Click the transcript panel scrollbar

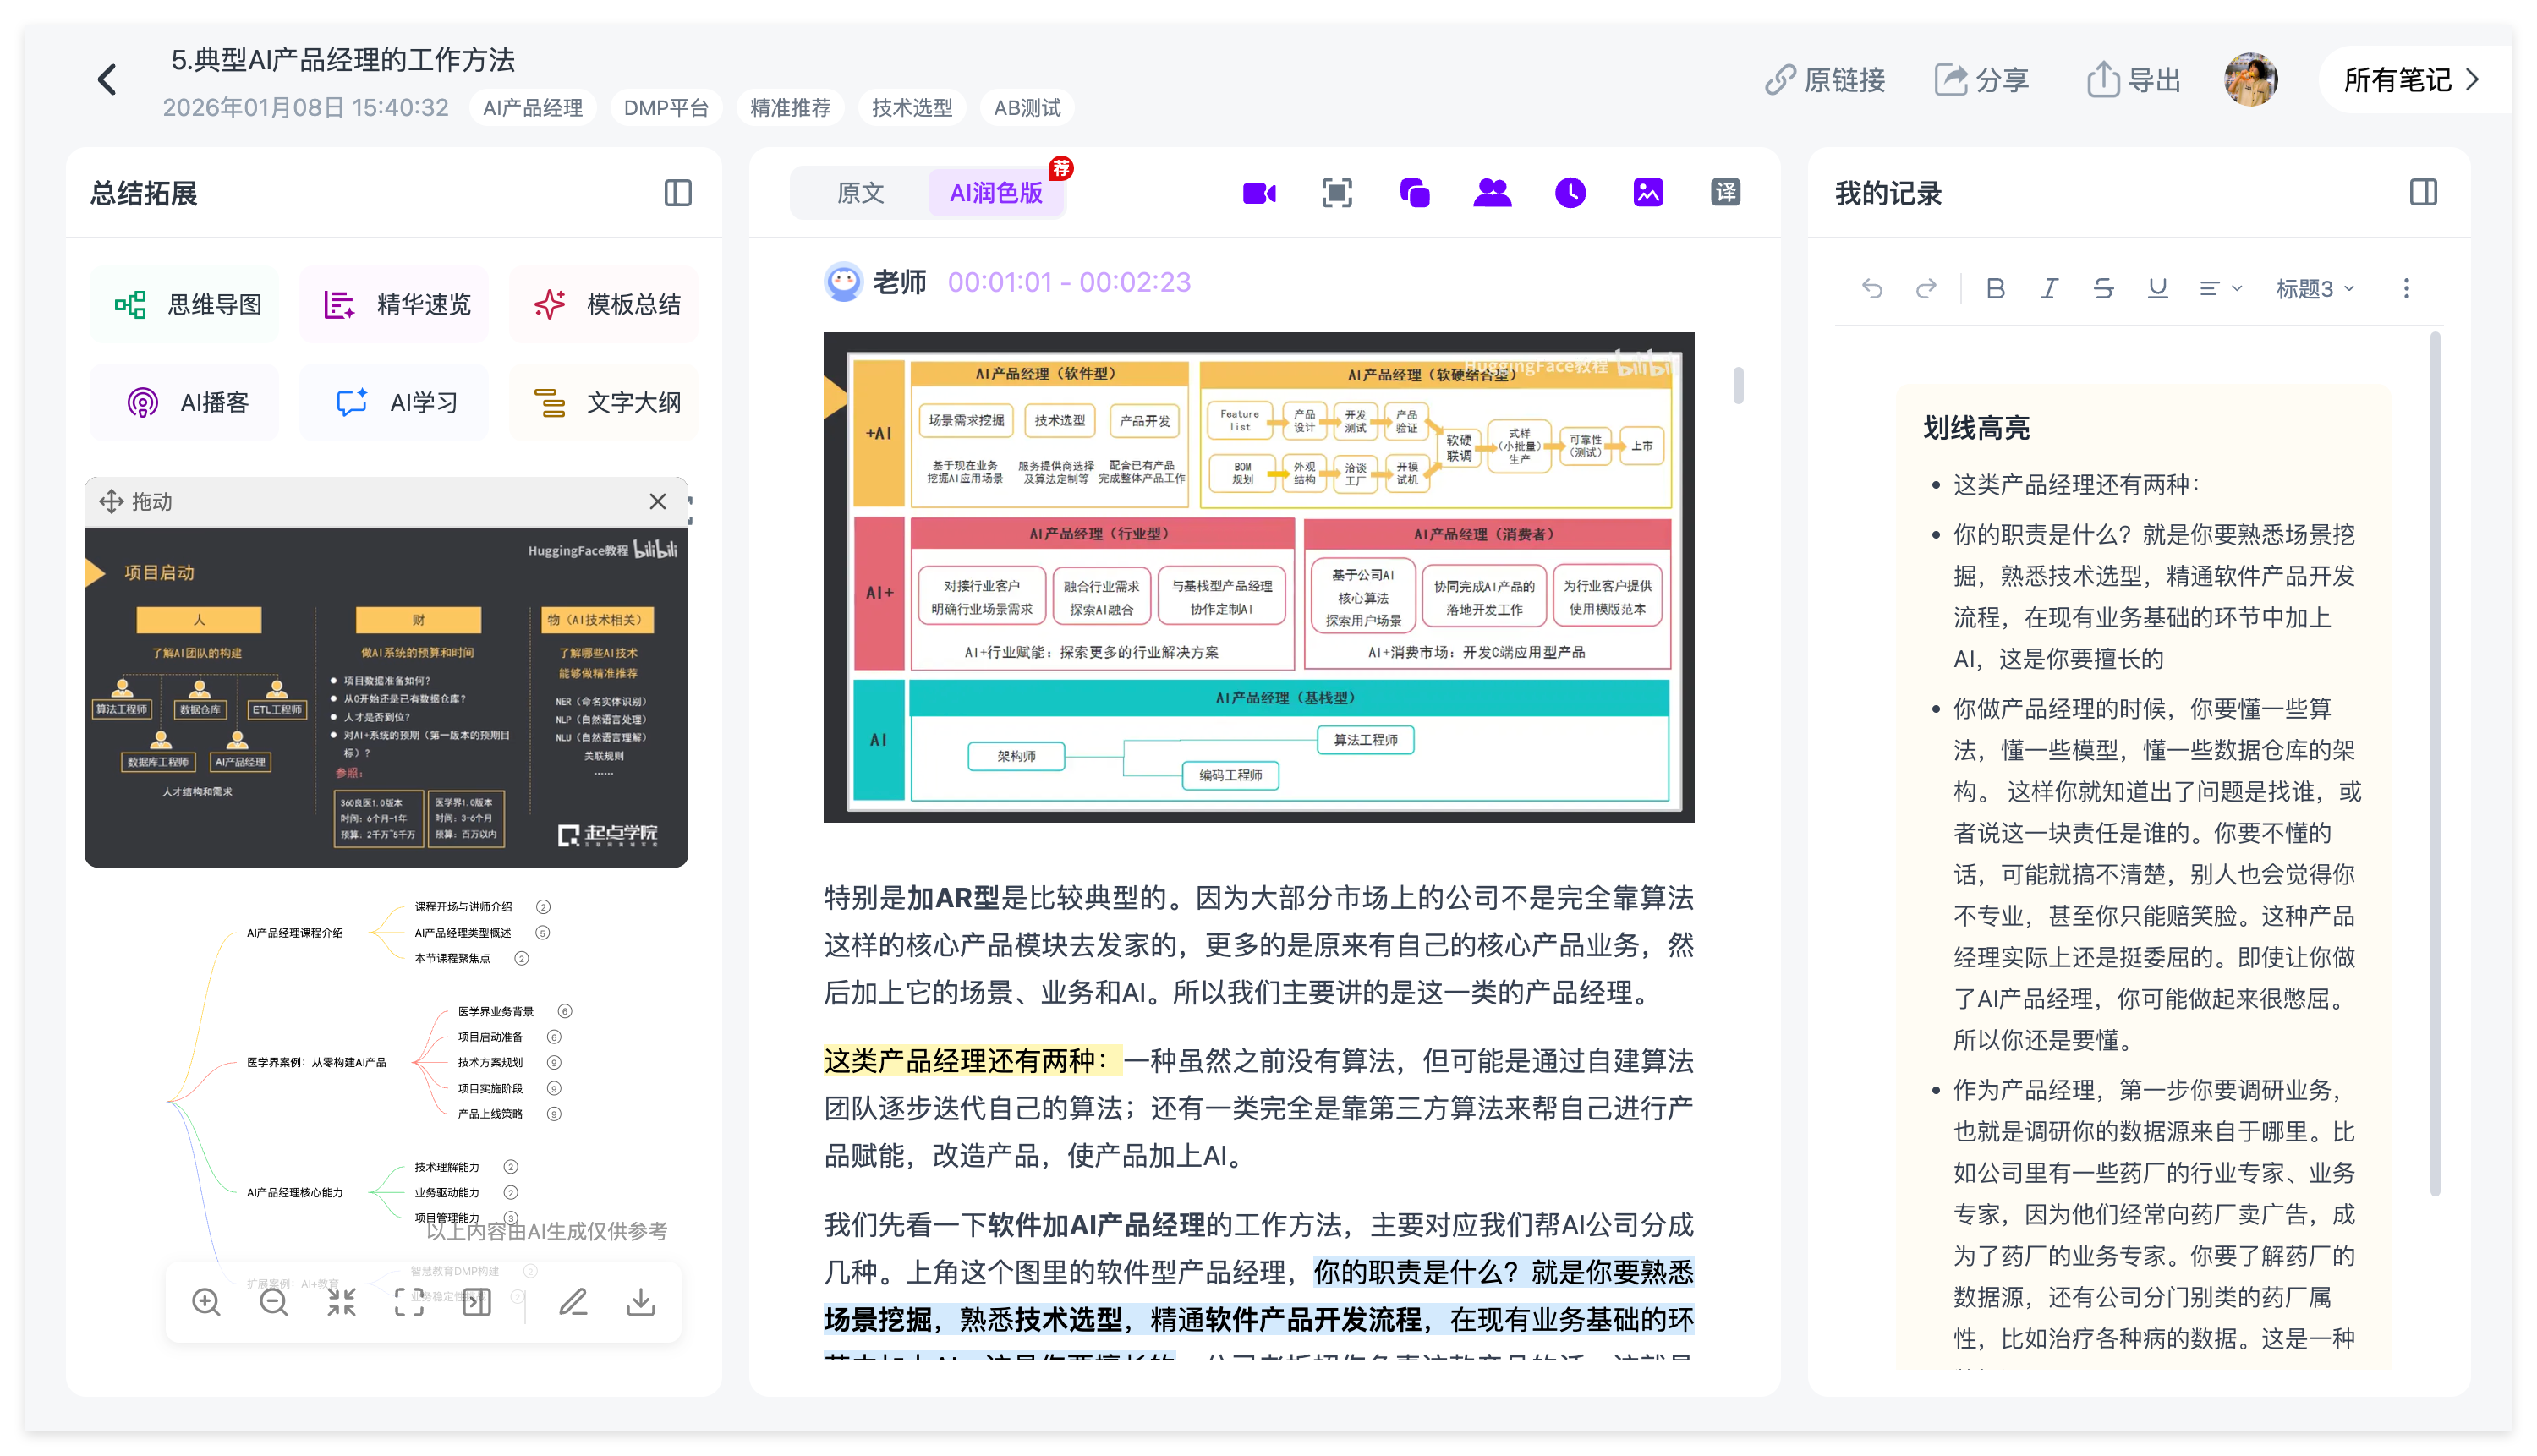1739,386
